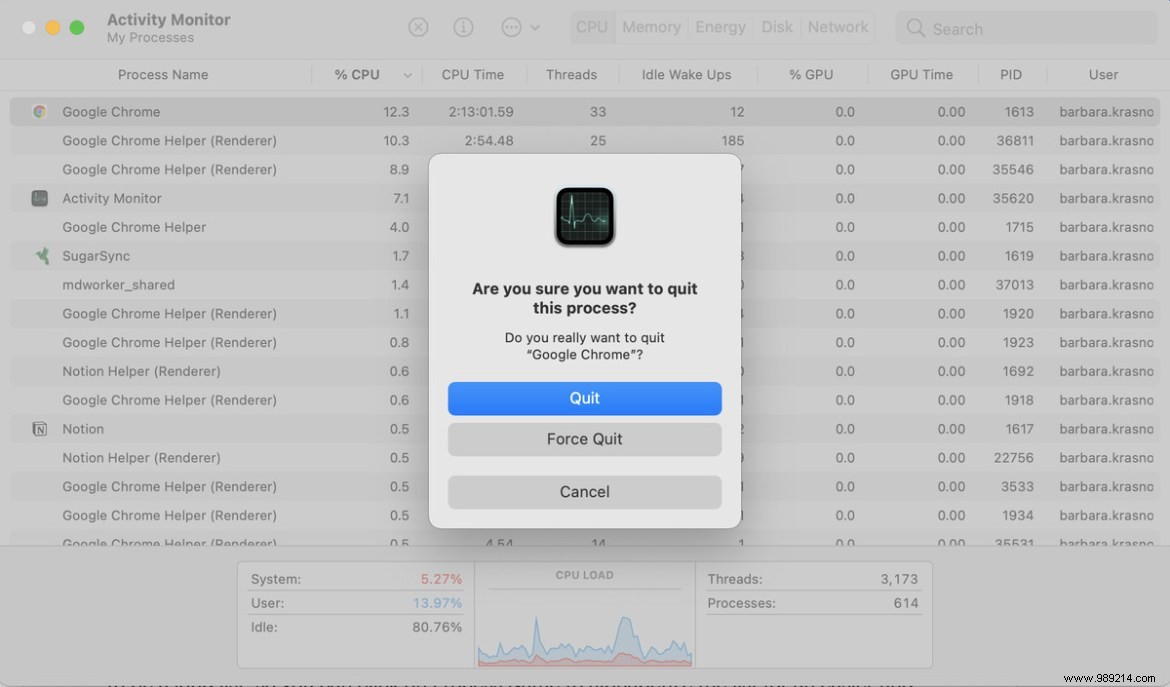Switch to the Memory tab
Screen dimensions: 1170x687
(650, 27)
